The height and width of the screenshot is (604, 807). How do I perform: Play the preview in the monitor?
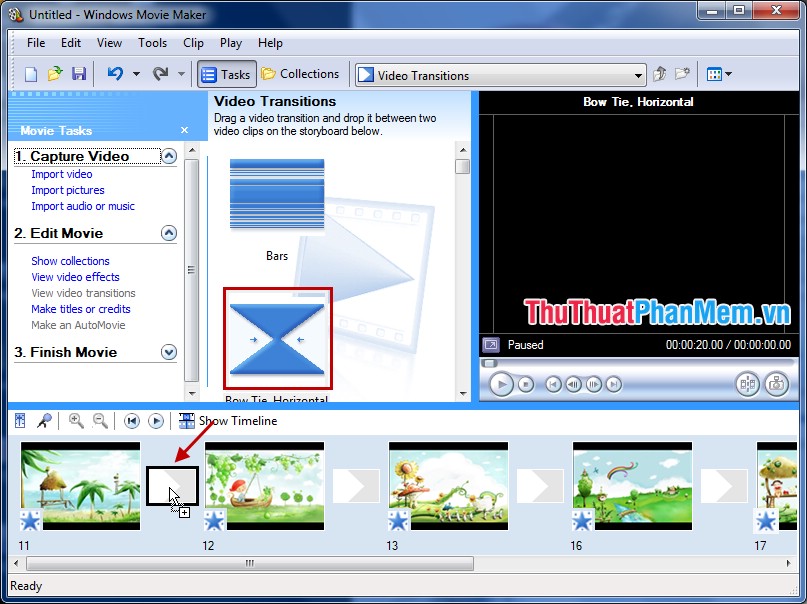click(x=501, y=384)
